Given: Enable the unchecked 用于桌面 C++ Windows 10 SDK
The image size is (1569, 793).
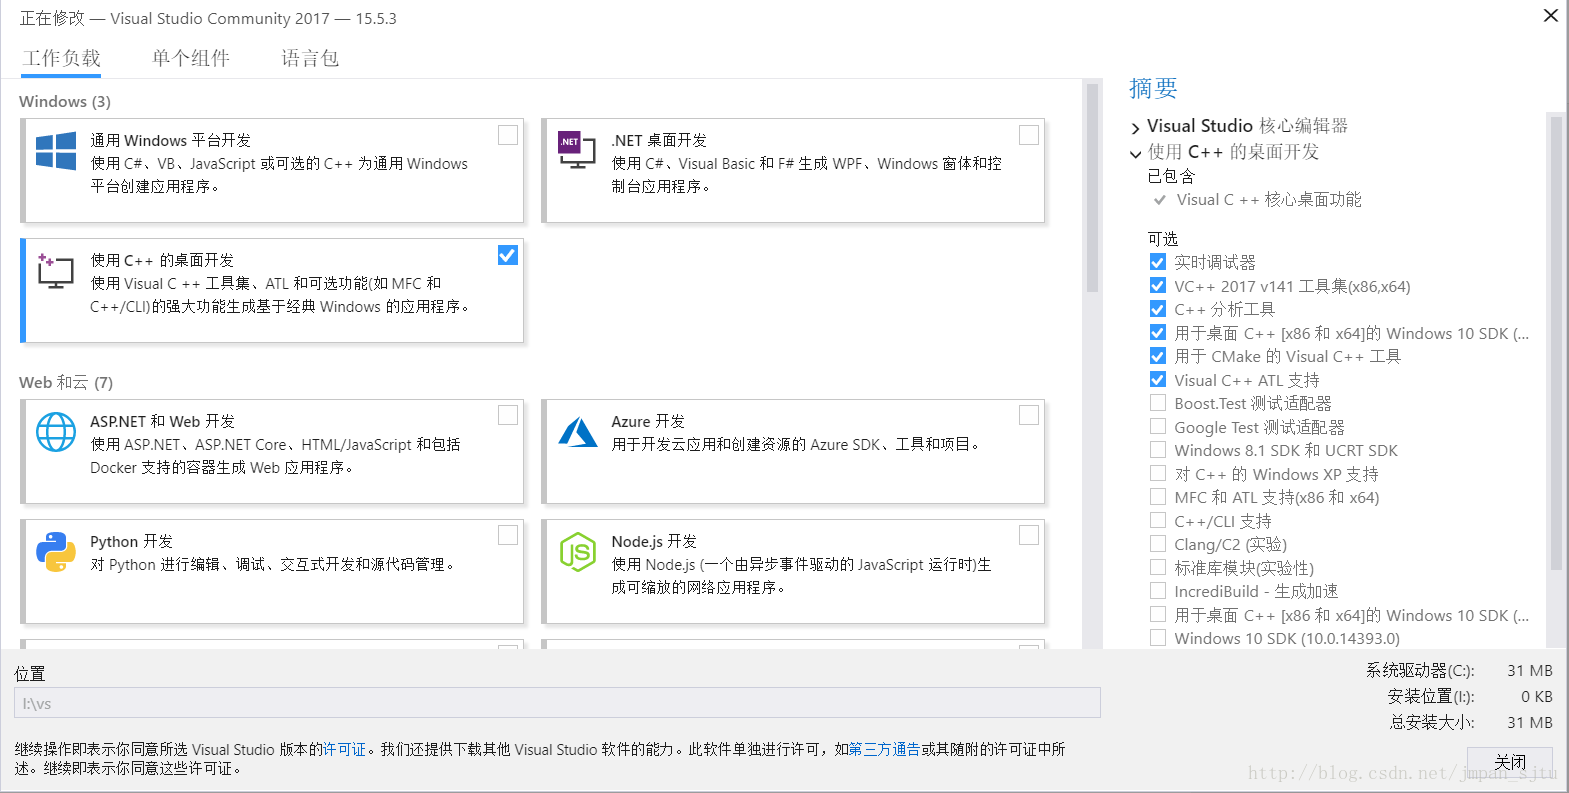Looking at the screenshot, I should pos(1158,615).
